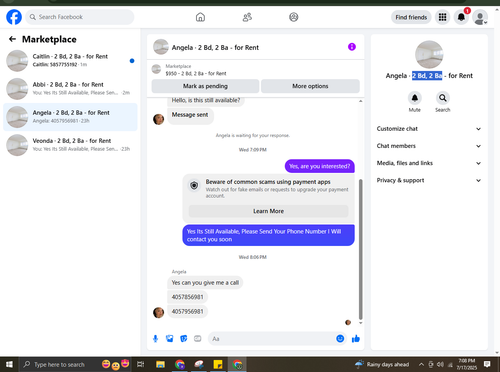
Task: Open conversation info purple icon
Action: (x=352, y=47)
